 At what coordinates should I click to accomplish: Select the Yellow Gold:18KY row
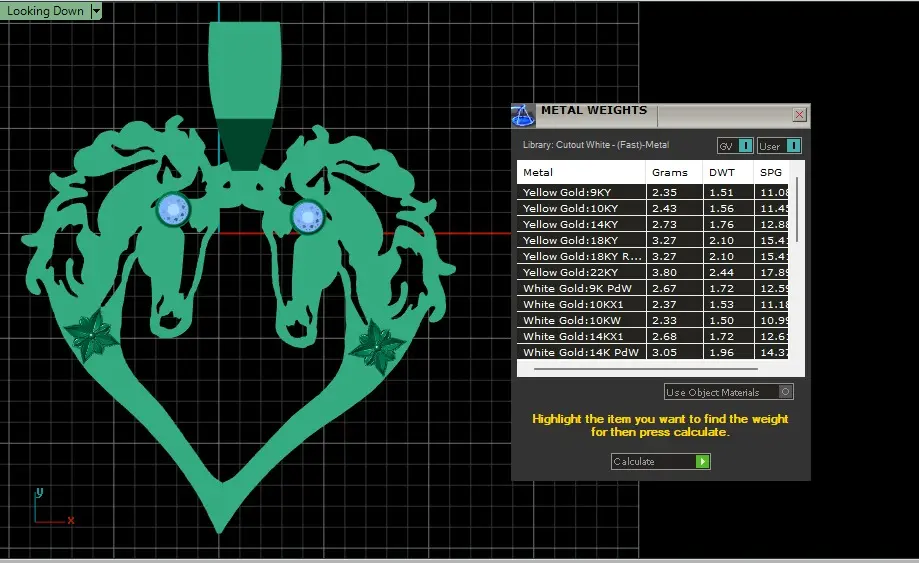click(652, 240)
